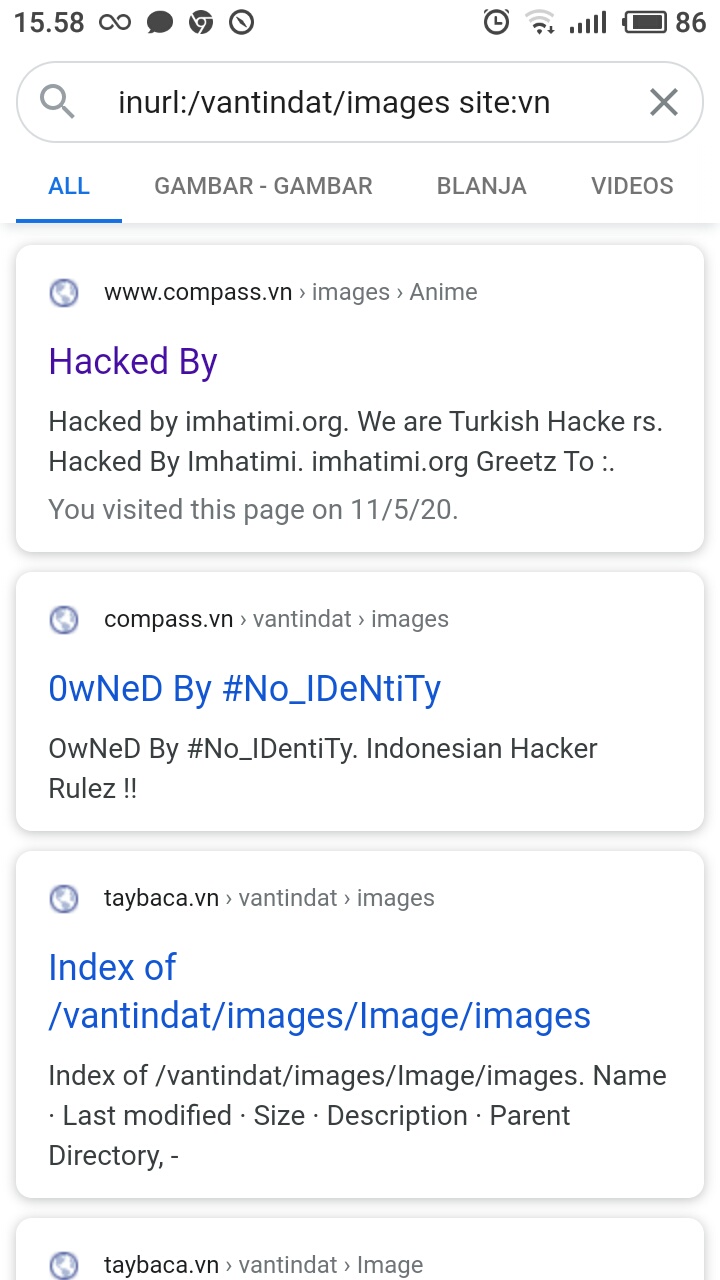Select the VIDEOS tab
The image size is (720, 1280).
tap(632, 186)
